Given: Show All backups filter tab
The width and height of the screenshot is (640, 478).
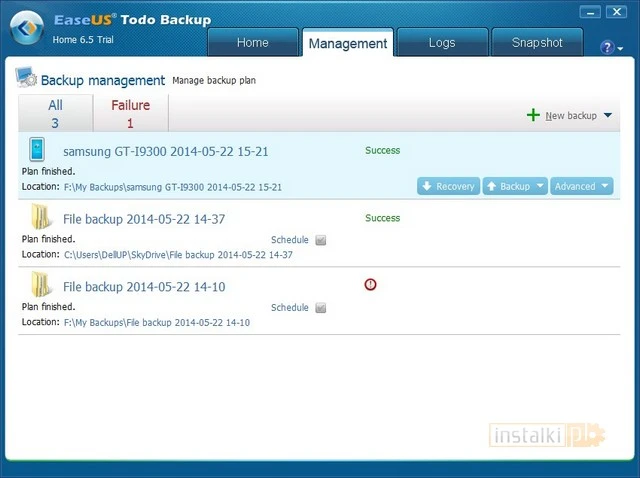Looking at the screenshot, I should 56,113.
